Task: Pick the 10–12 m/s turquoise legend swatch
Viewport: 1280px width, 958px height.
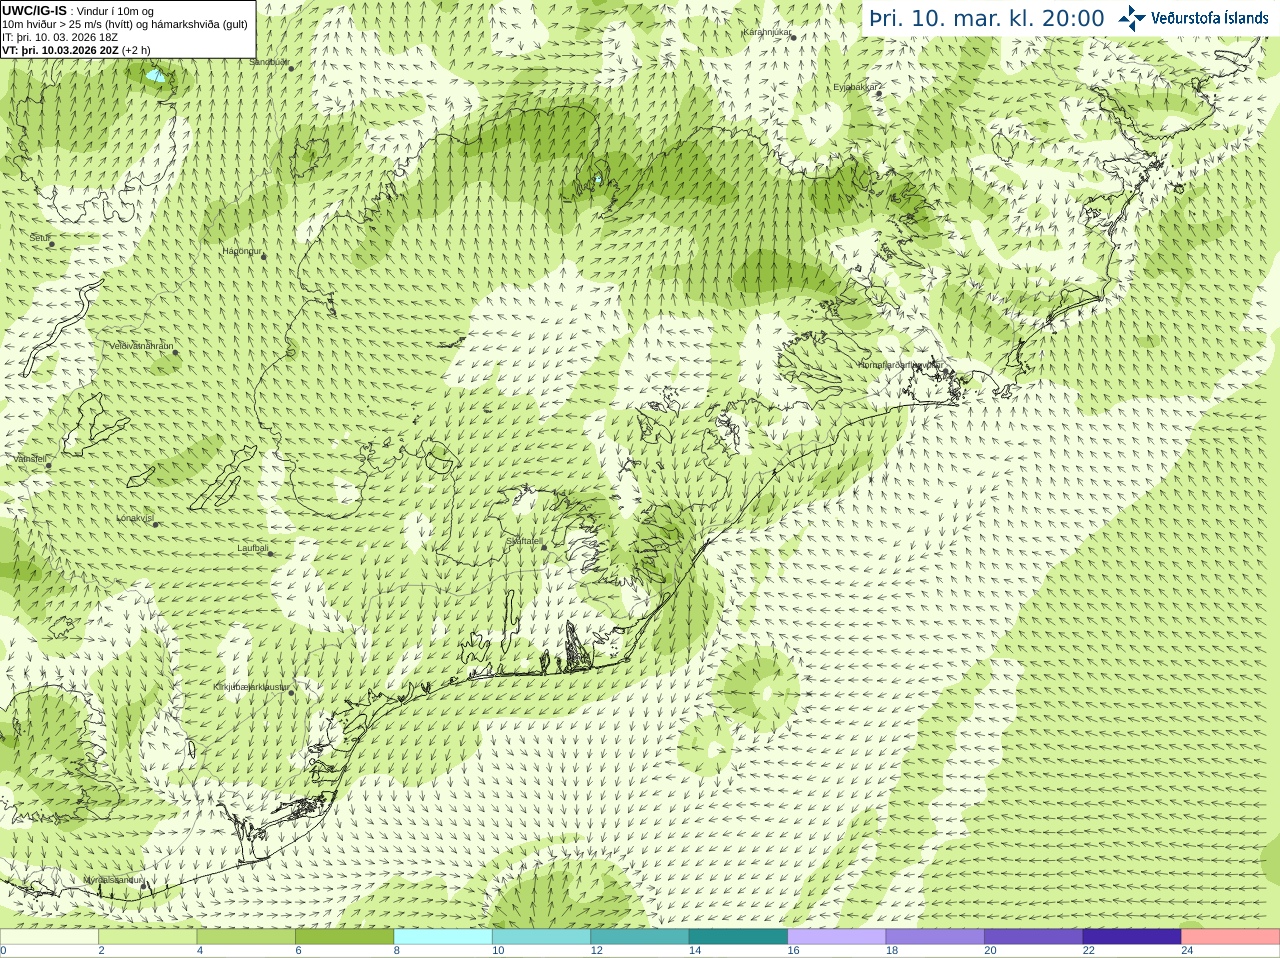Action: 541,937
